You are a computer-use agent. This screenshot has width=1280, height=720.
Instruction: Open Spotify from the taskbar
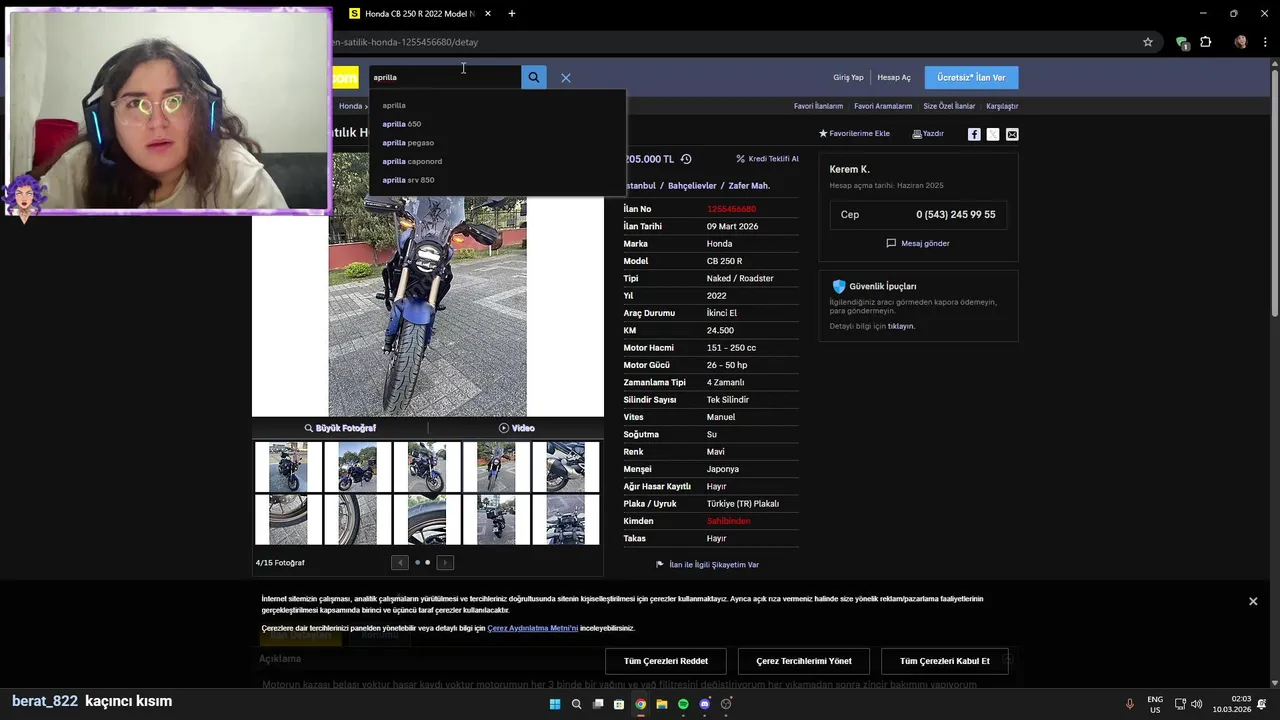684,704
